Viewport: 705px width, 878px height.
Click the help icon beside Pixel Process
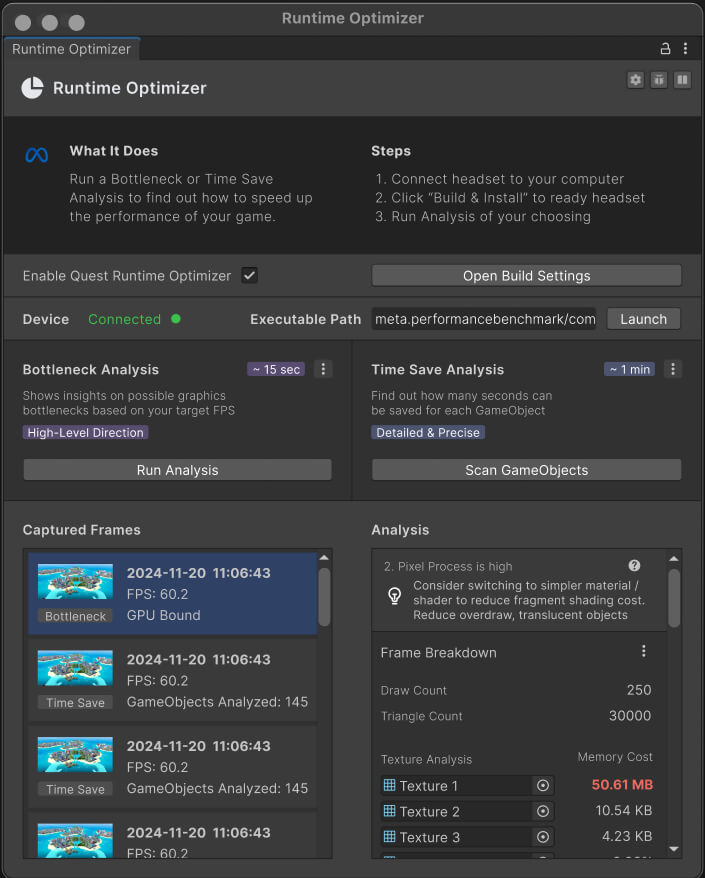coord(634,566)
